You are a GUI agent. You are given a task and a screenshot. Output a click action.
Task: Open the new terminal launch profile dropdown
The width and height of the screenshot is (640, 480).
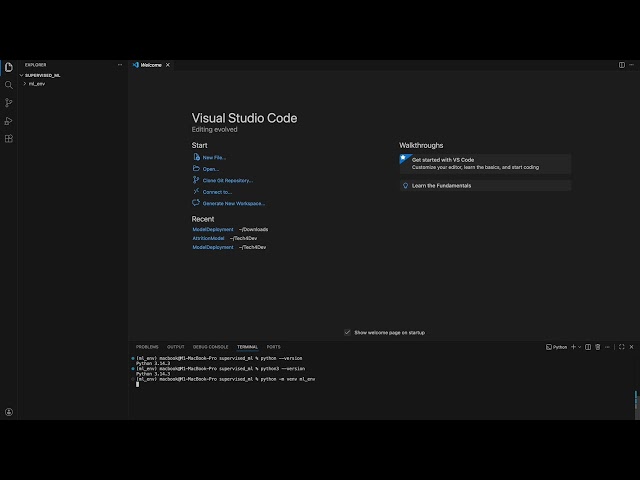(x=580, y=347)
